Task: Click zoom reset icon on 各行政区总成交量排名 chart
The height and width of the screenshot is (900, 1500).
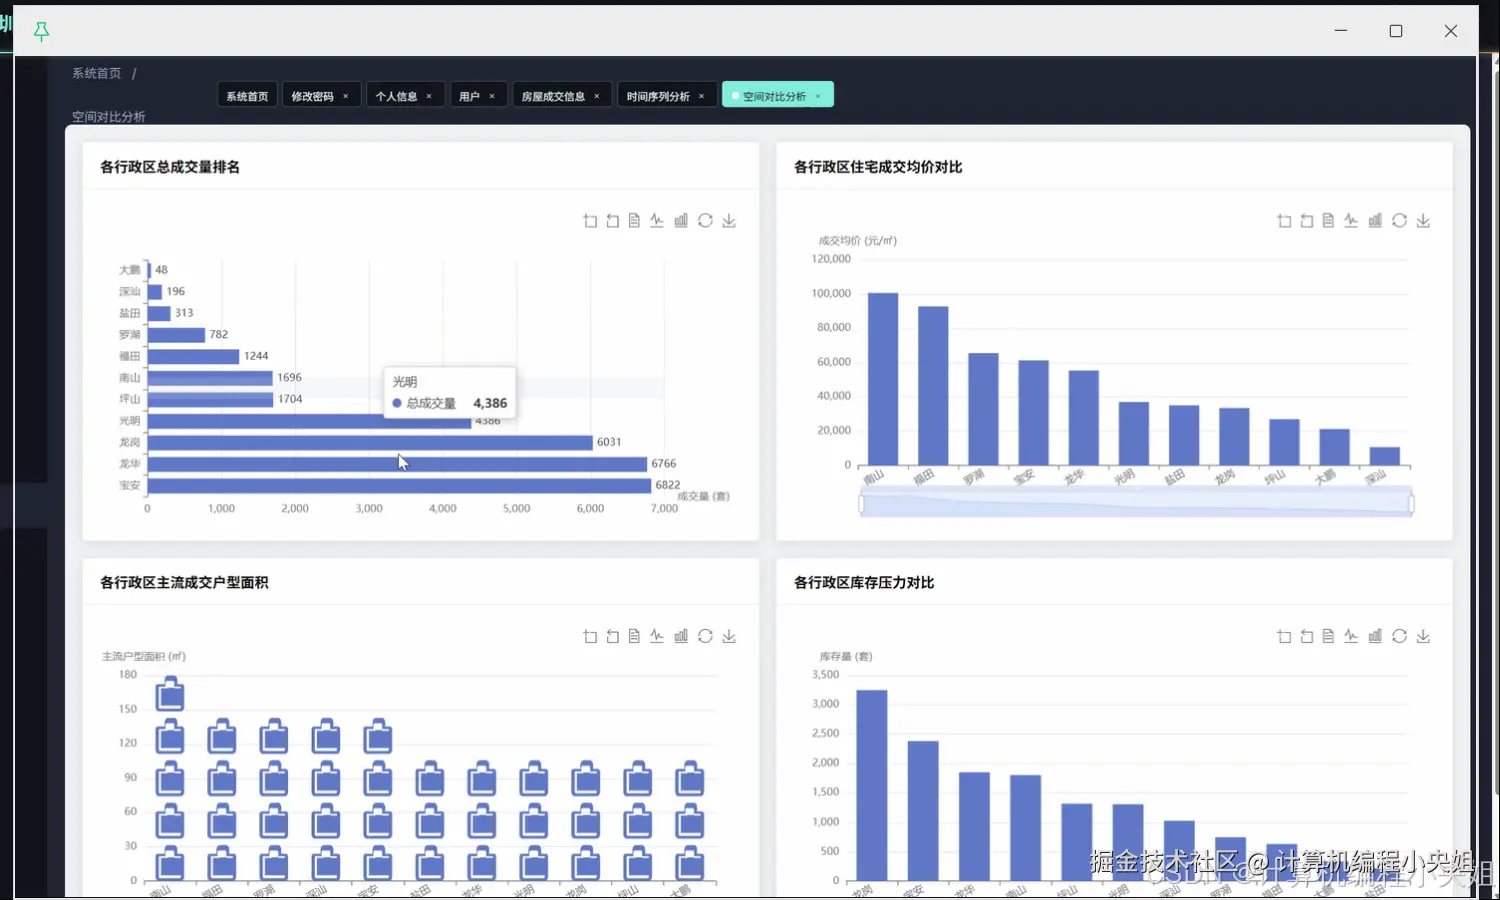Action: [x=612, y=221]
